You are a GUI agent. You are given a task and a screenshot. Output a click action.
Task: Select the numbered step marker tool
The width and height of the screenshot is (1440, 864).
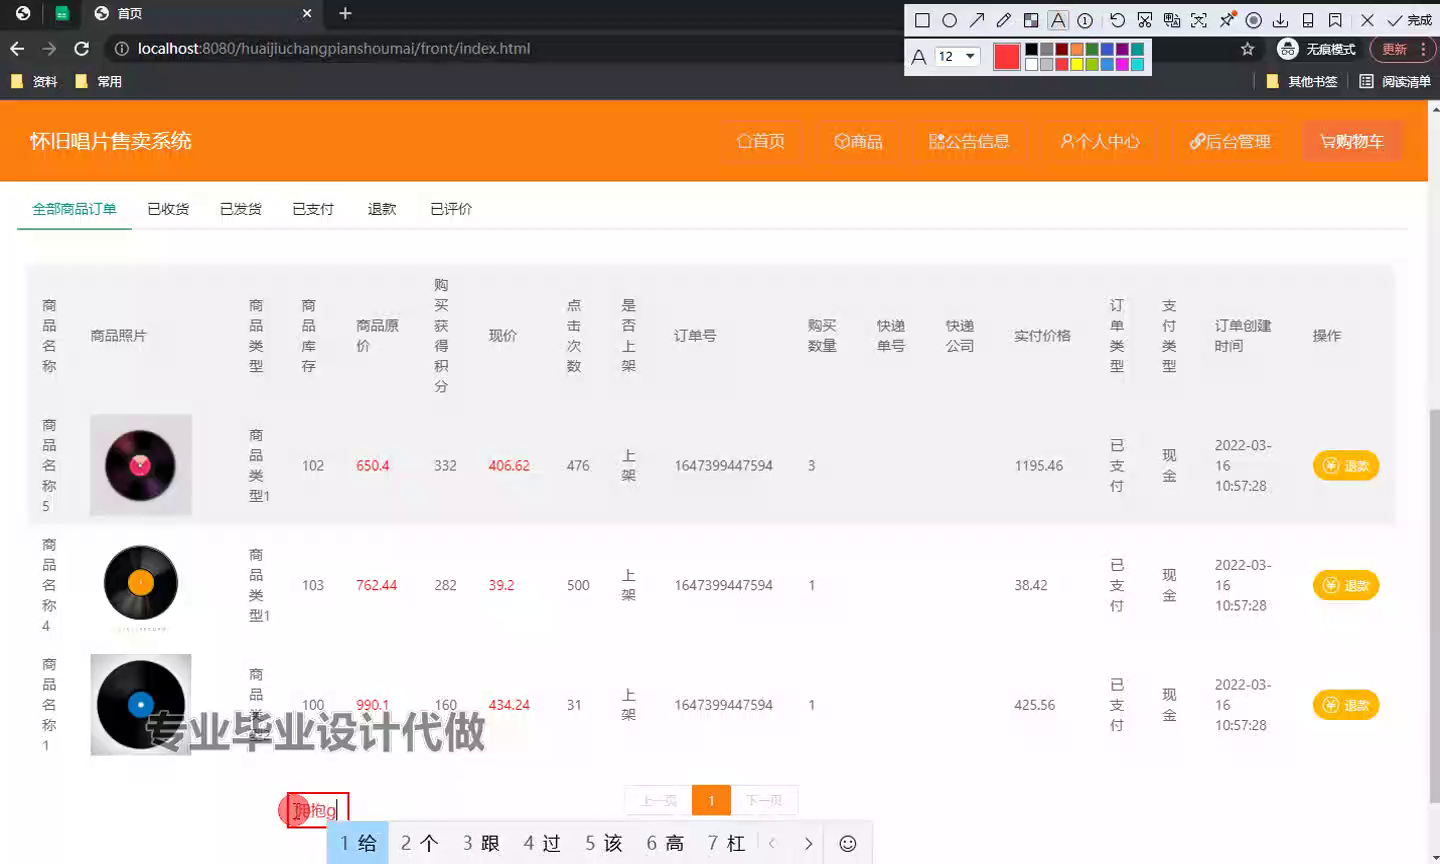click(x=1085, y=20)
